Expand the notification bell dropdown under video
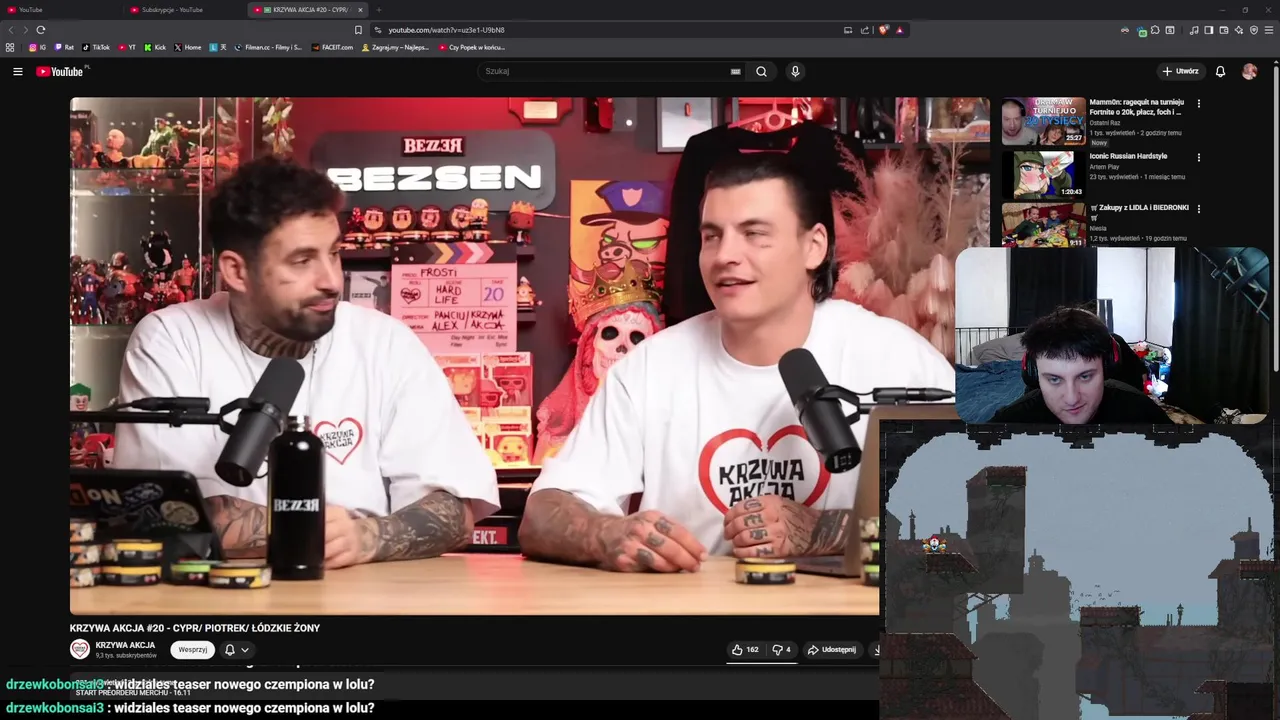Viewport: 1280px width, 720px height. pos(237,649)
